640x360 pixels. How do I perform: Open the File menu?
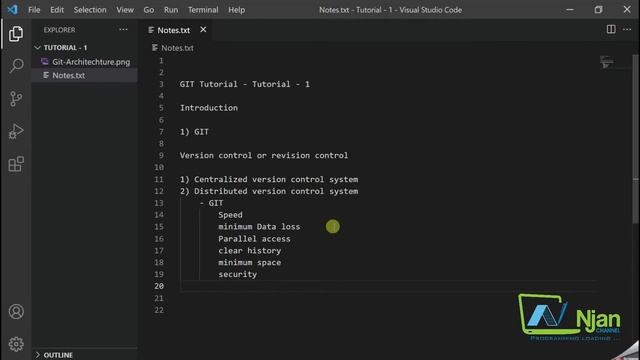click(x=34, y=10)
